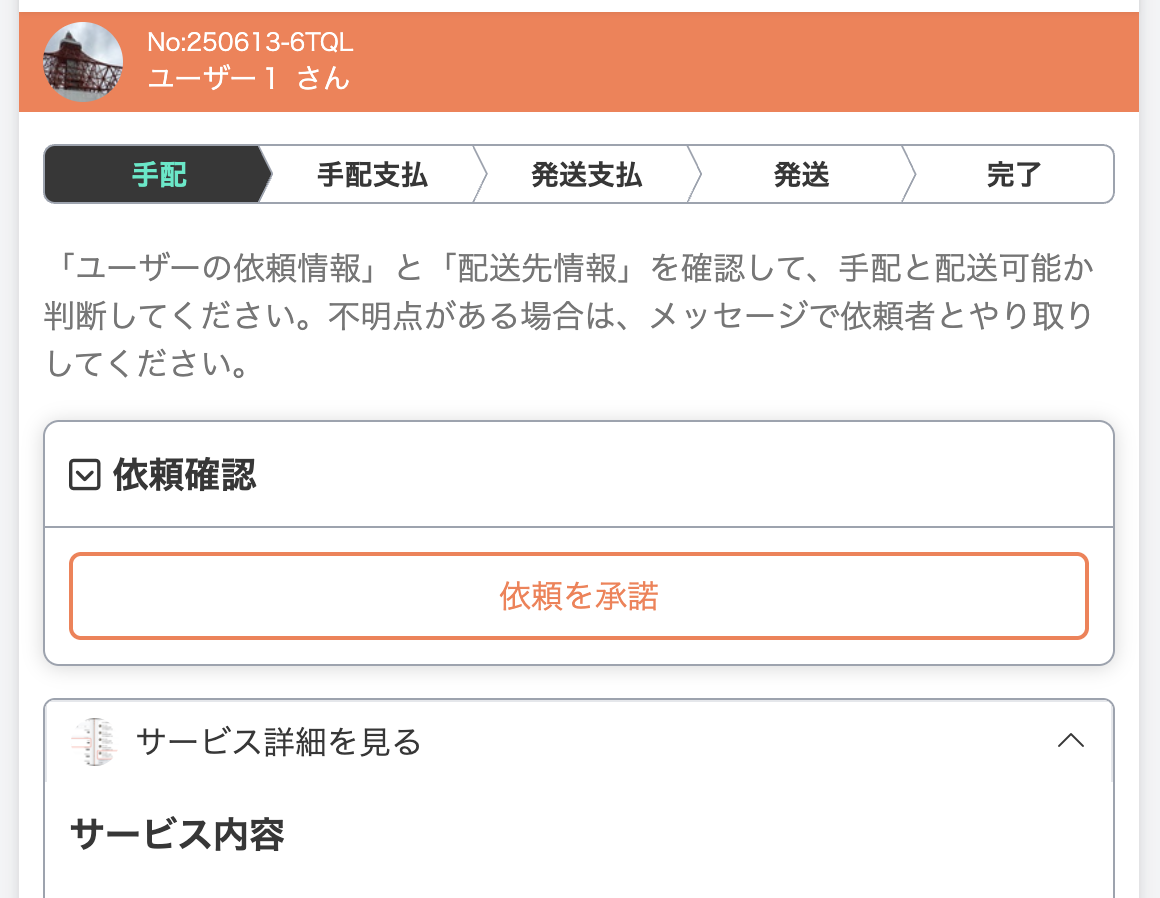Click the user avatar showing Tokyo Tower
Image resolution: width=1160 pixels, height=898 pixels.
pos(83,61)
